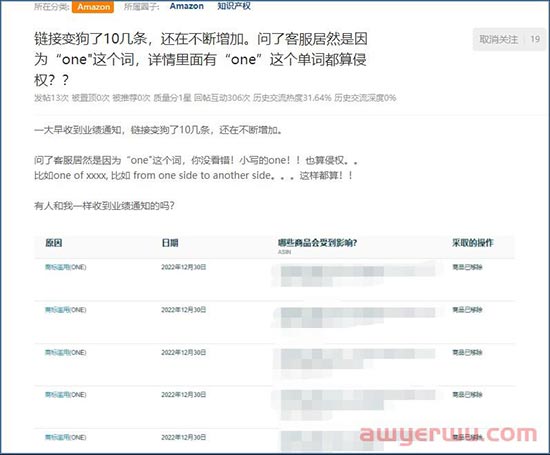Screen dimensions: 550x455
Task: Click the orange Amazon category tag
Action: (93, 7)
